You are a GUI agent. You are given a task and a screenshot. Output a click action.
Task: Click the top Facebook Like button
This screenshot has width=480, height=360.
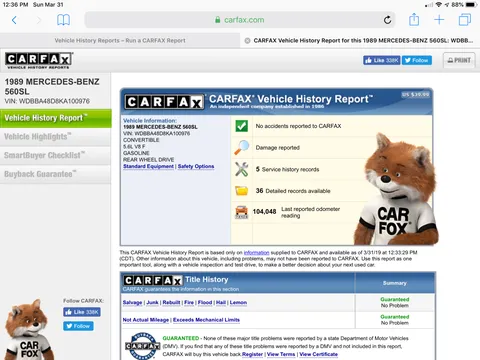(x=382, y=60)
